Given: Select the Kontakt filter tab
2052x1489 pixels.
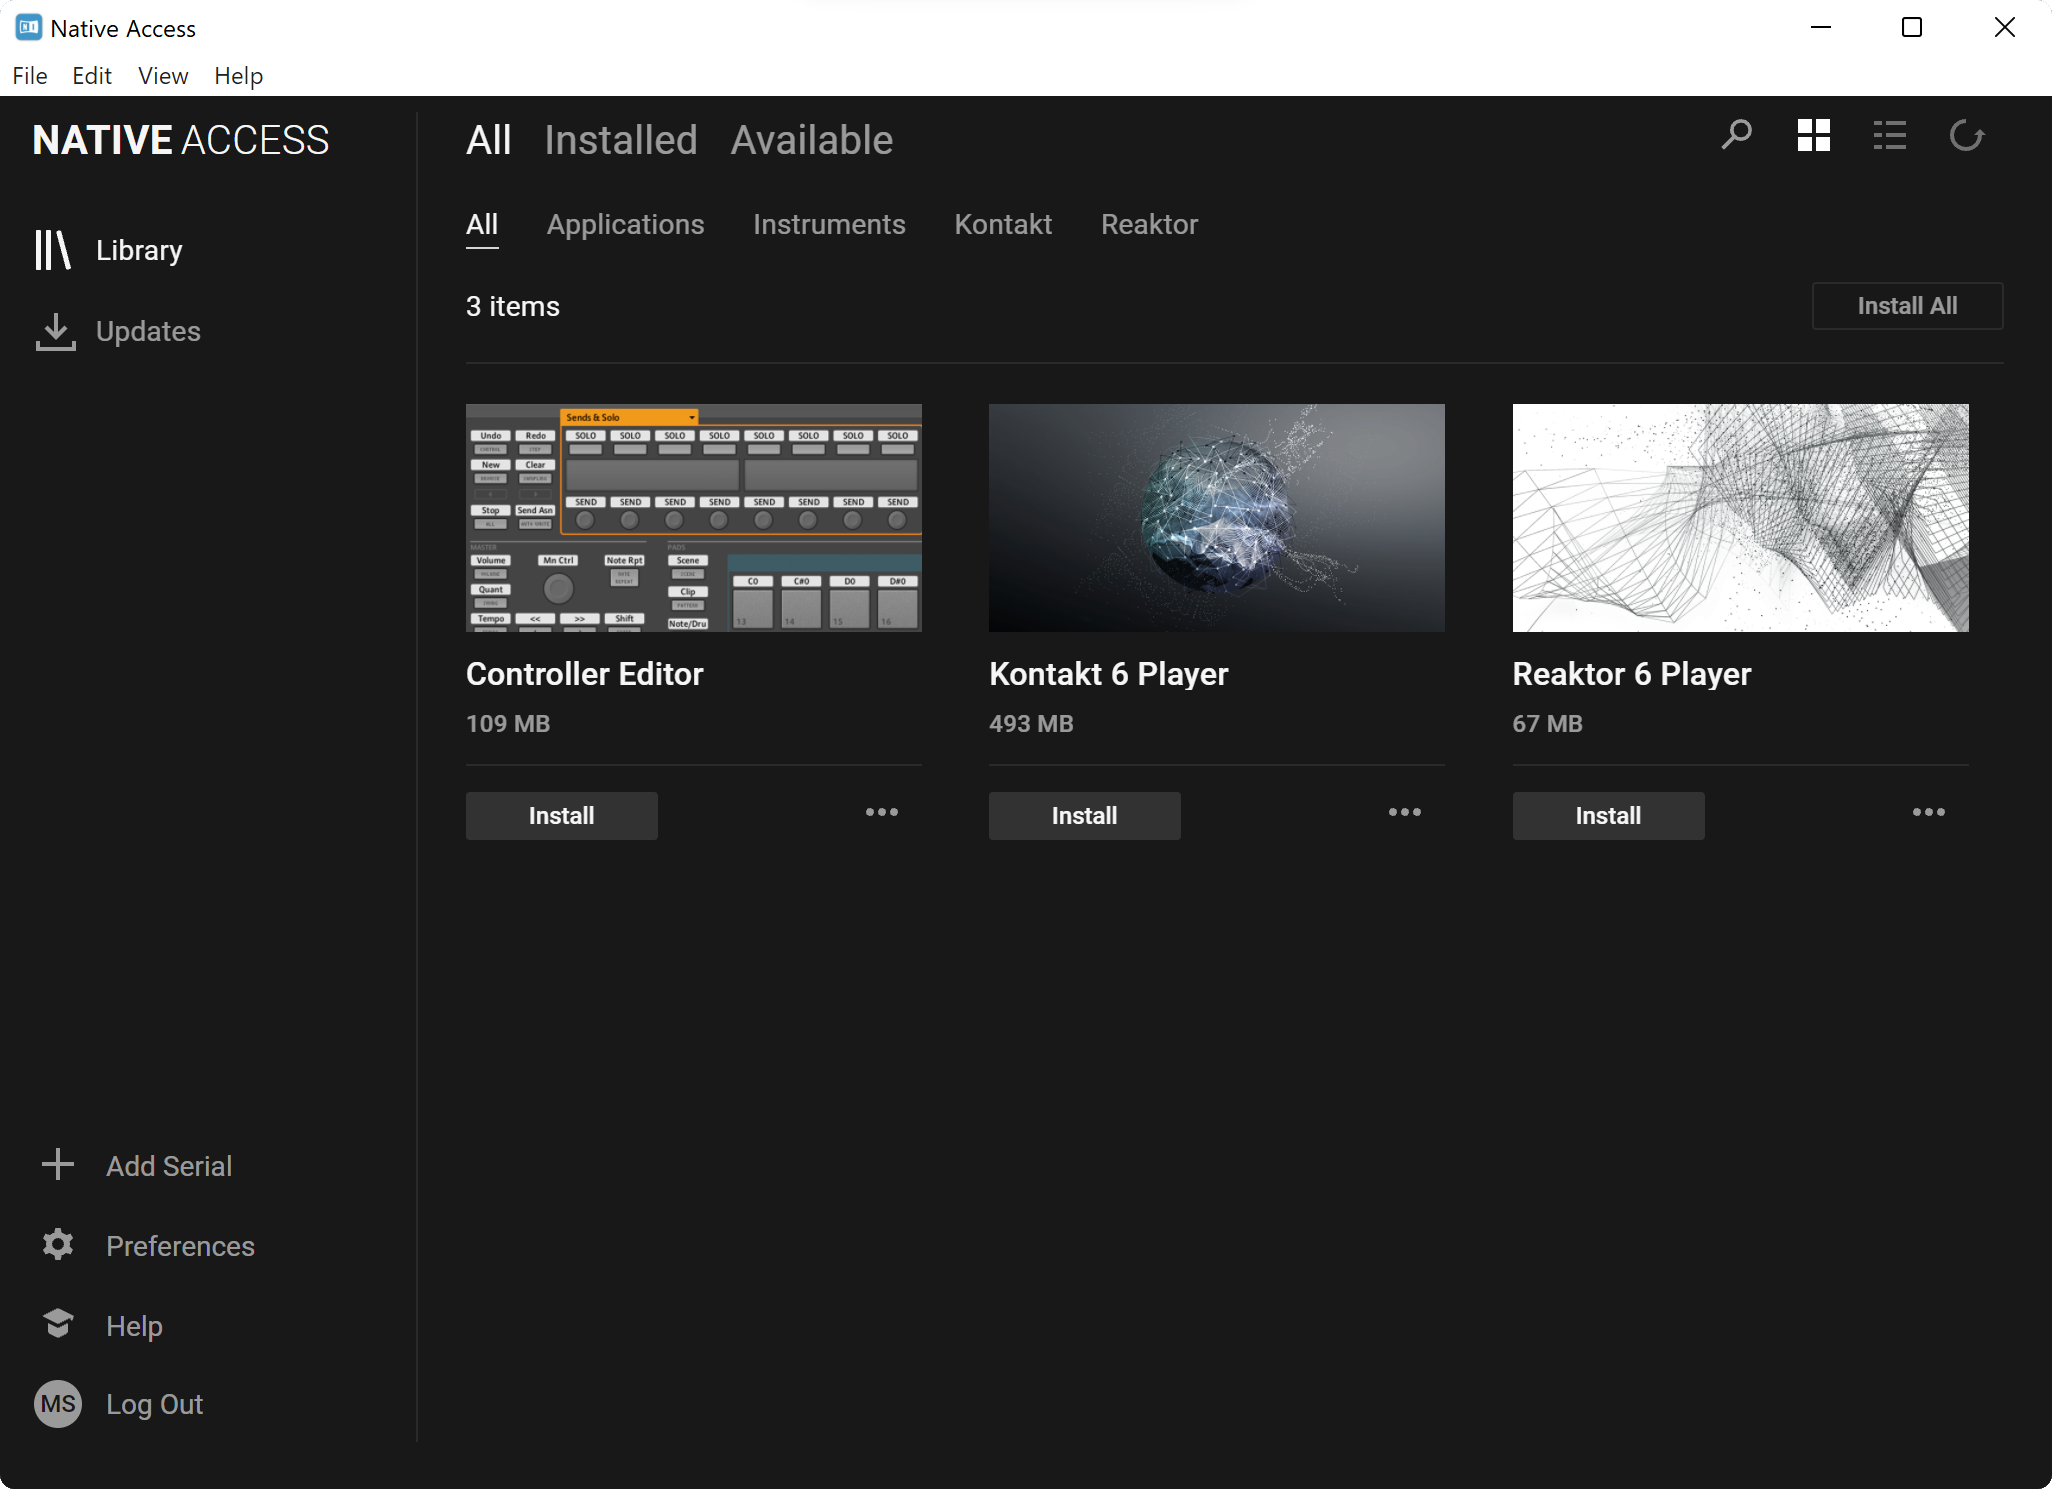Looking at the screenshot, I should [1002, 225].
